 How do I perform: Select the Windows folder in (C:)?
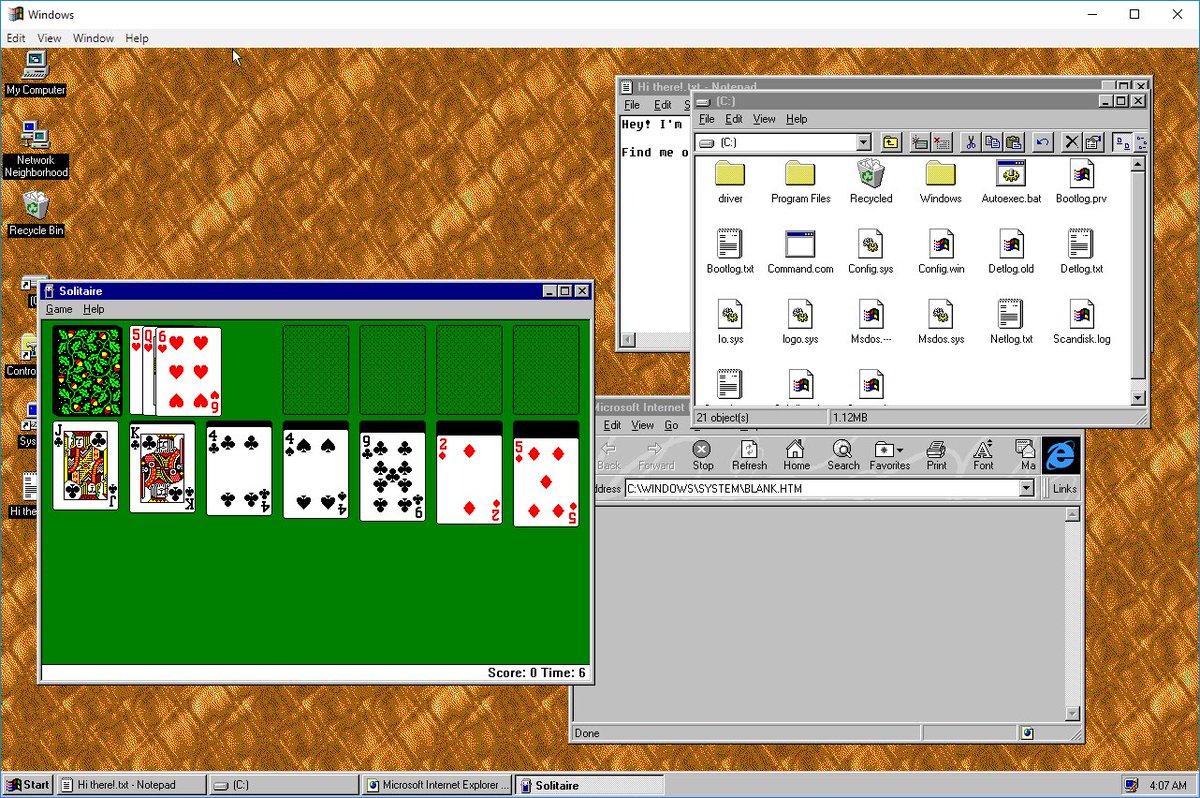[x=940, y=182]
